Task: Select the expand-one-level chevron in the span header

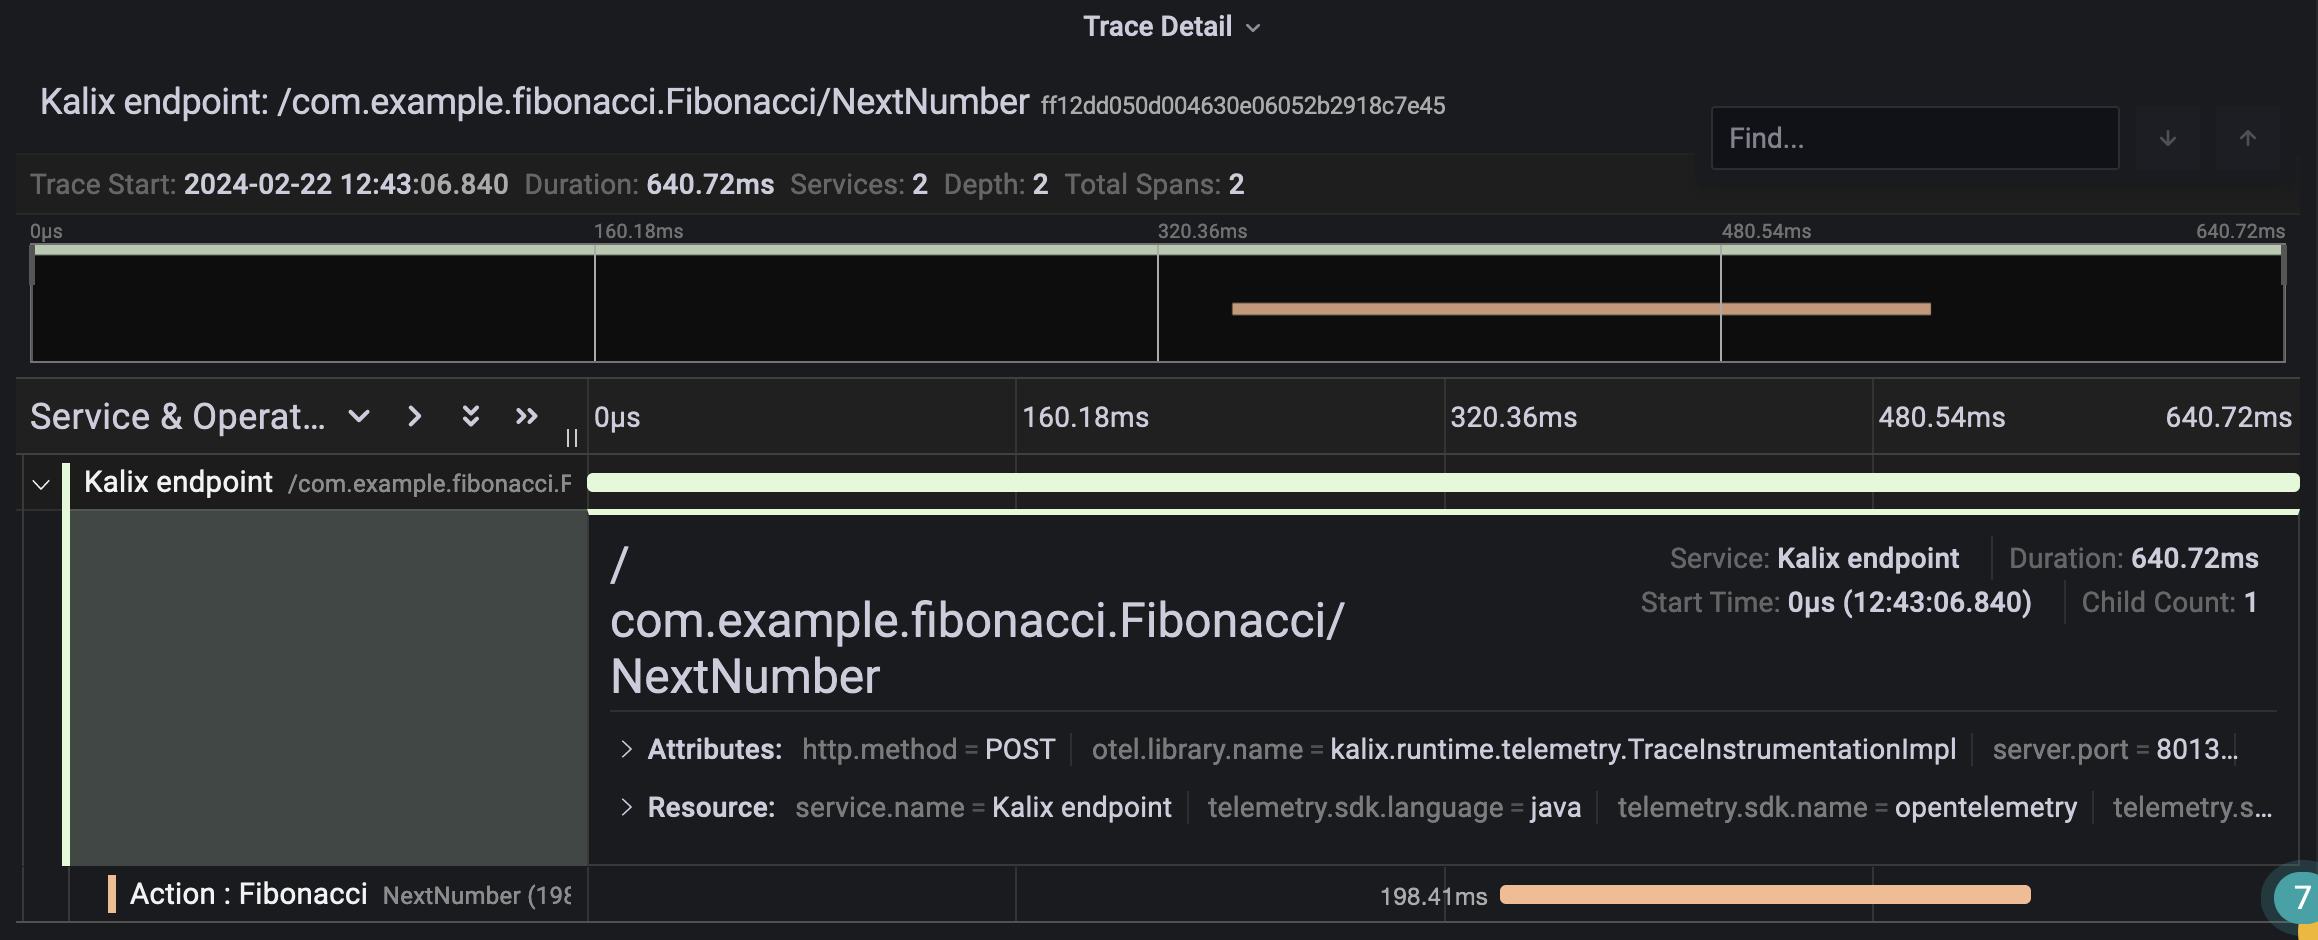Action: point(414,417)
